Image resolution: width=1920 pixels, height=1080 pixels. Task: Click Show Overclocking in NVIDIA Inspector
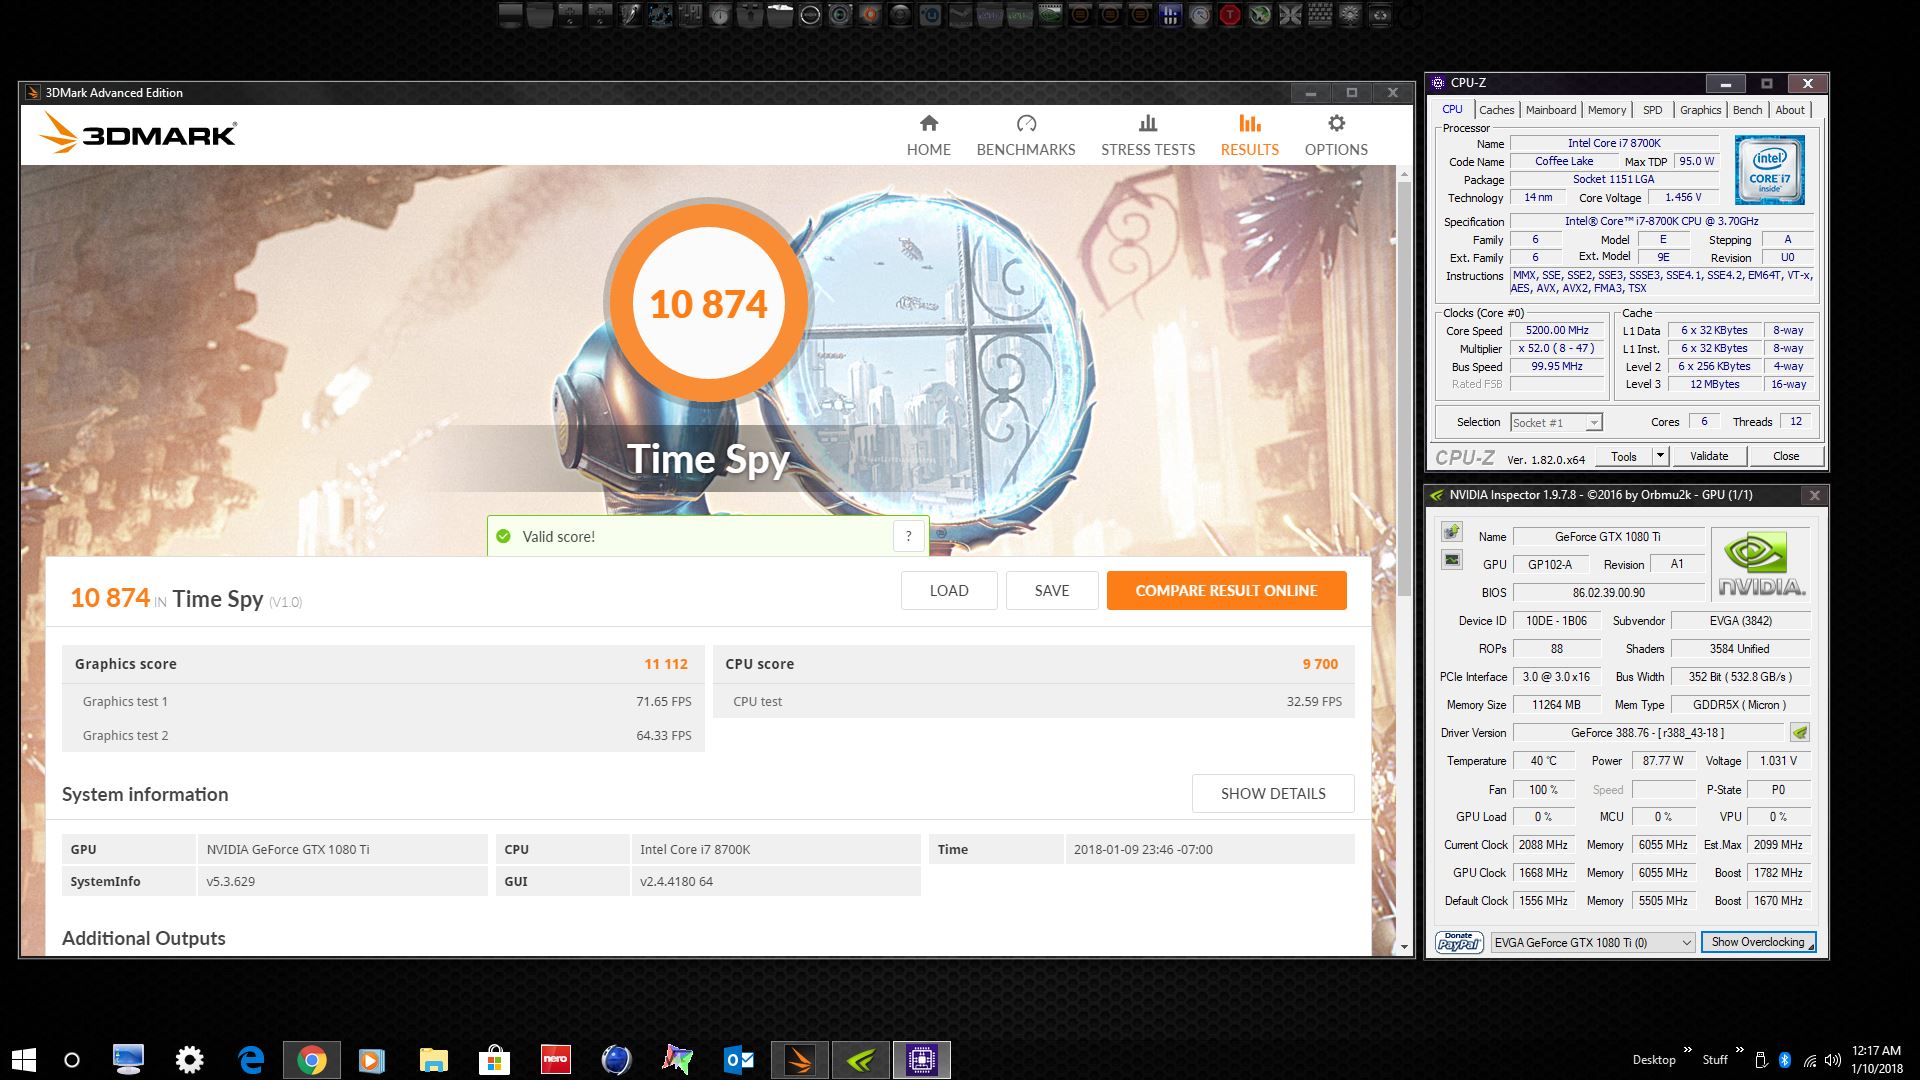tap(1758, 942)
